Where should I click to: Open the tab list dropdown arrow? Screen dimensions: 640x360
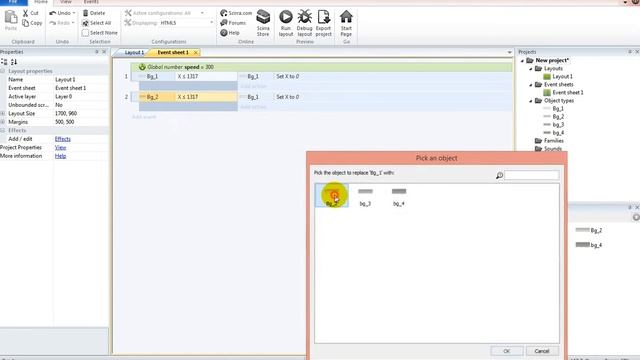[x=509, y=52]
